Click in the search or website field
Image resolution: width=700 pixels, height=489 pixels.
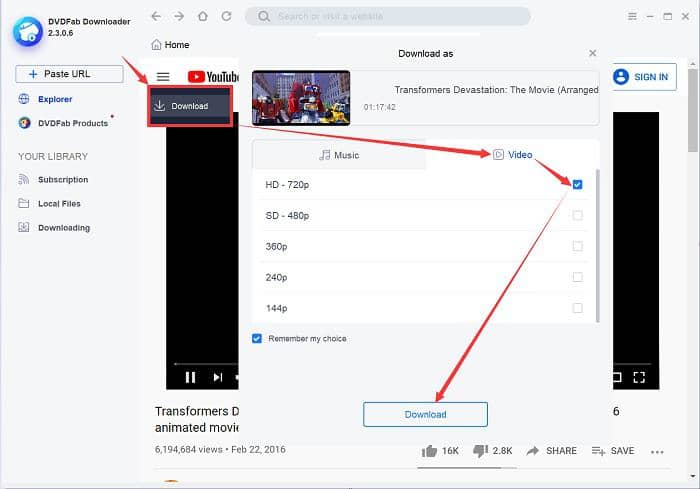tap(388, 17)
